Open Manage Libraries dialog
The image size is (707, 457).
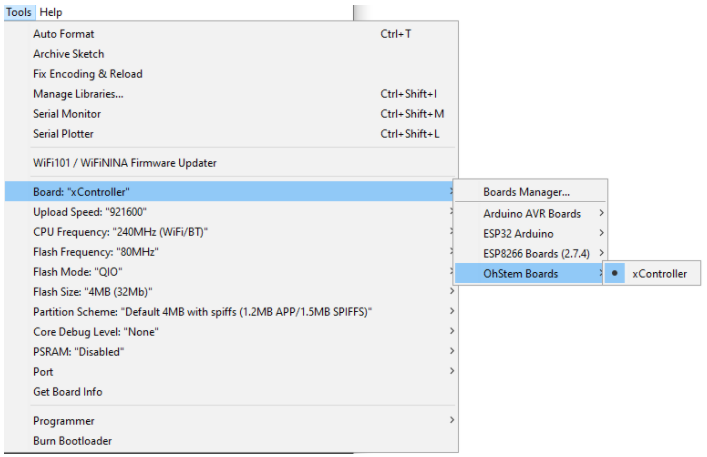(x=85, y=94)
